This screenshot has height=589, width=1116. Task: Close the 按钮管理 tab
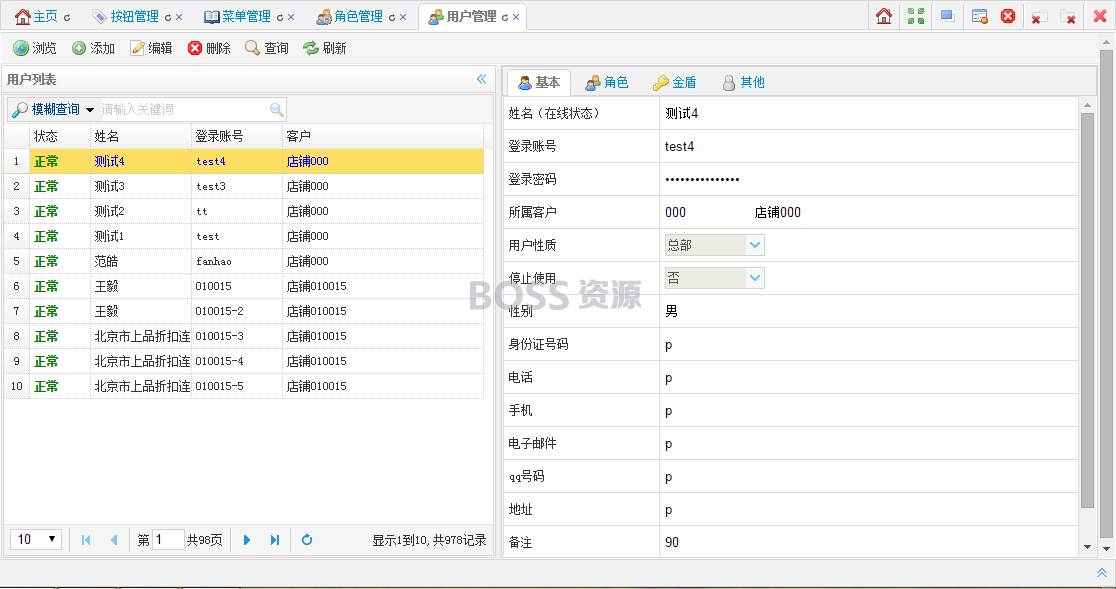coord(179,17)
